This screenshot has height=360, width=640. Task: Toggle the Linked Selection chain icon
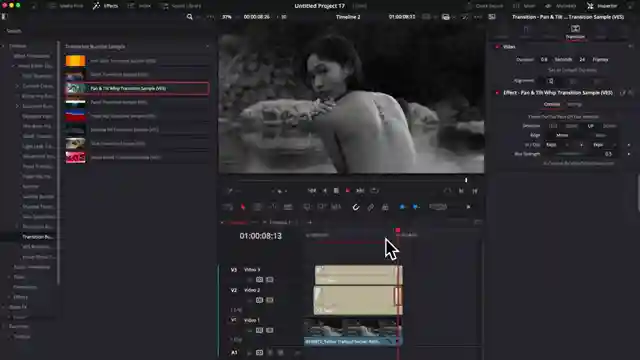(370, 207)
